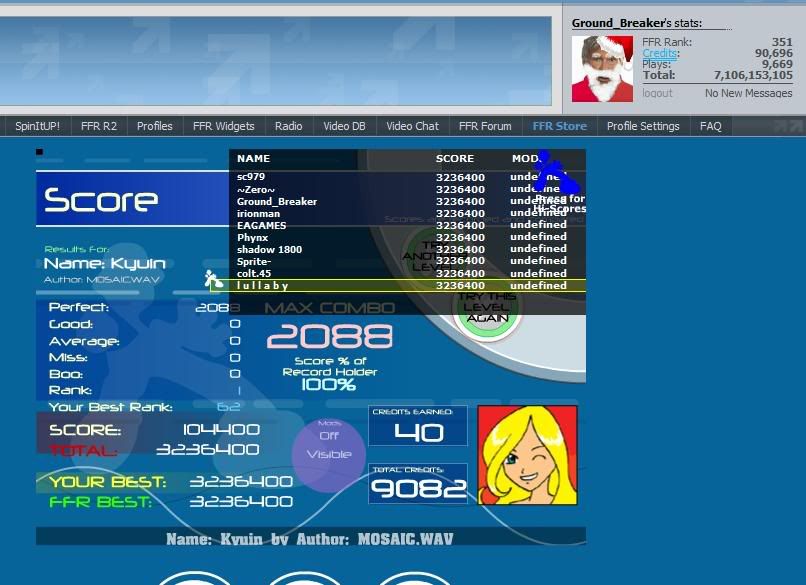The height and width of the screenshot is (585, 806).
Task: Open the FAQ page
Action: coord(710,126)
